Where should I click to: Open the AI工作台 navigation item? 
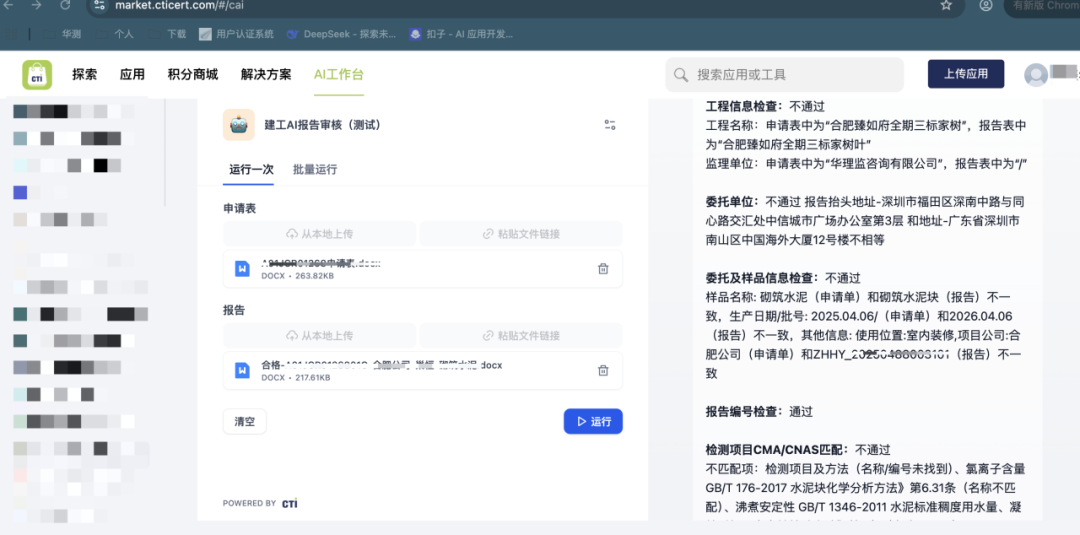(x=339, y=75)
